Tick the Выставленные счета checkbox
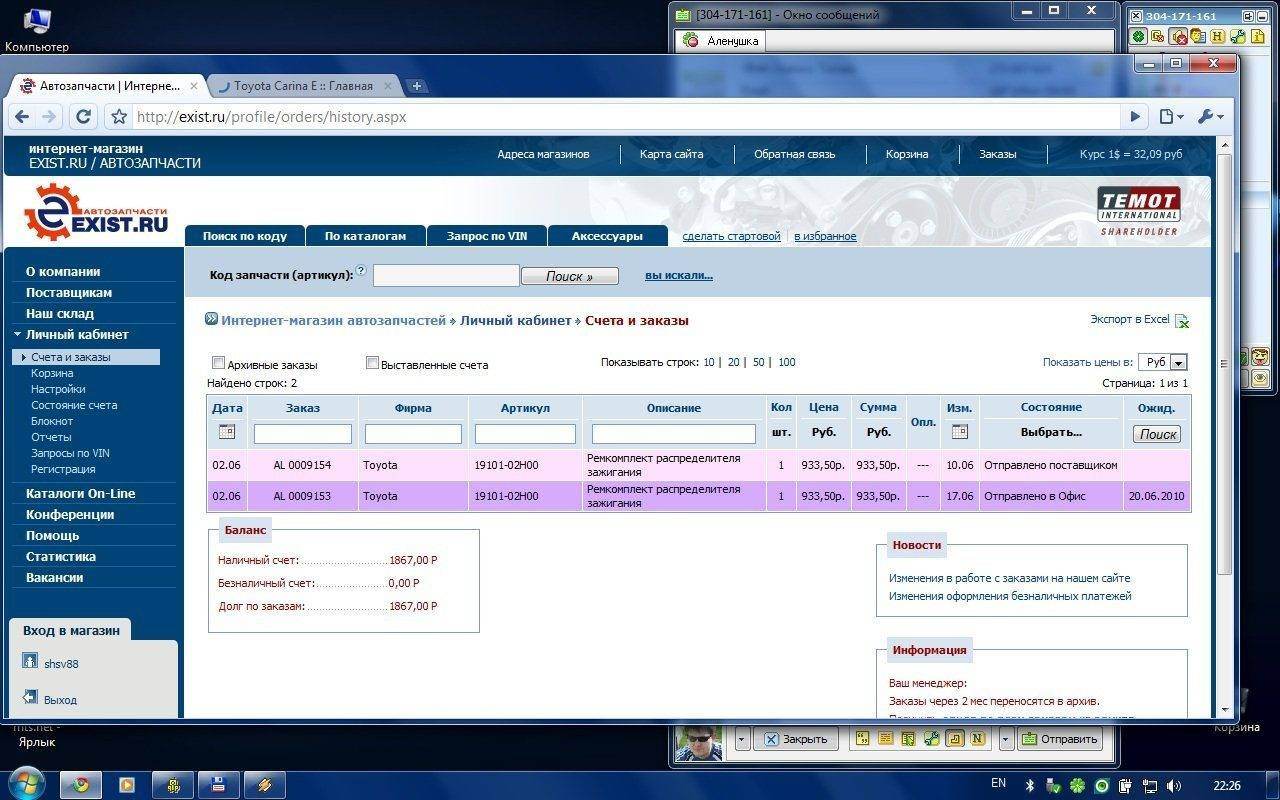 pos(372,363)
